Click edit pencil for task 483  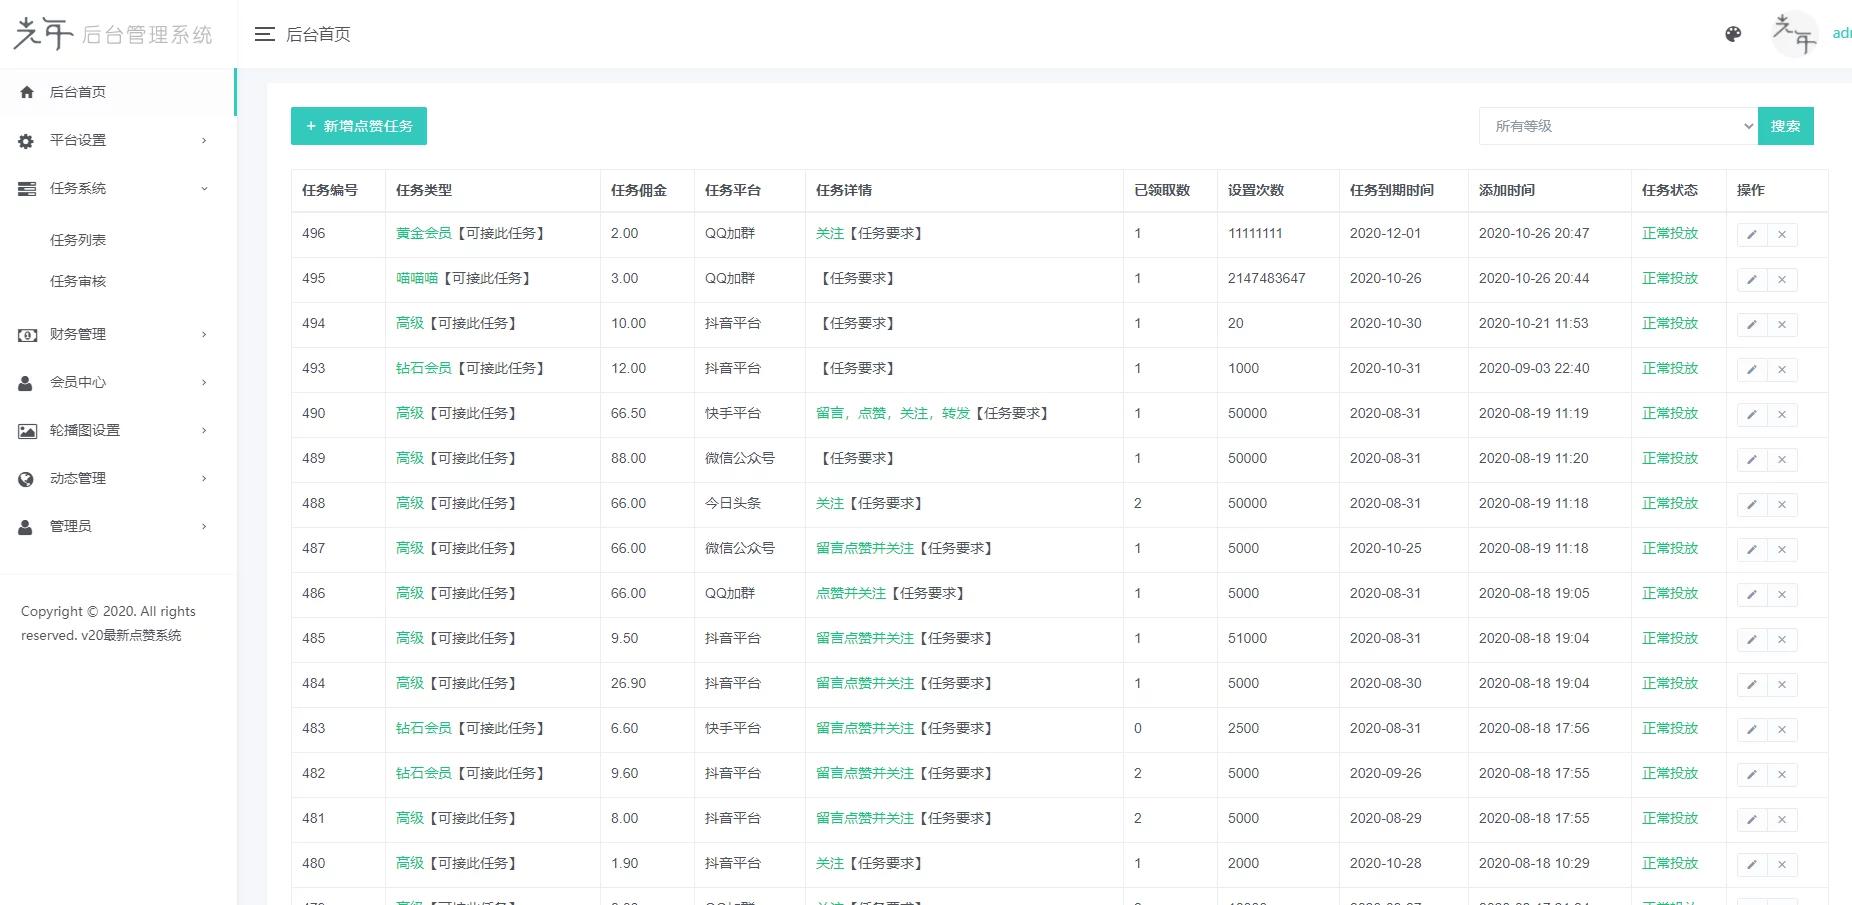coord(1752,730)
